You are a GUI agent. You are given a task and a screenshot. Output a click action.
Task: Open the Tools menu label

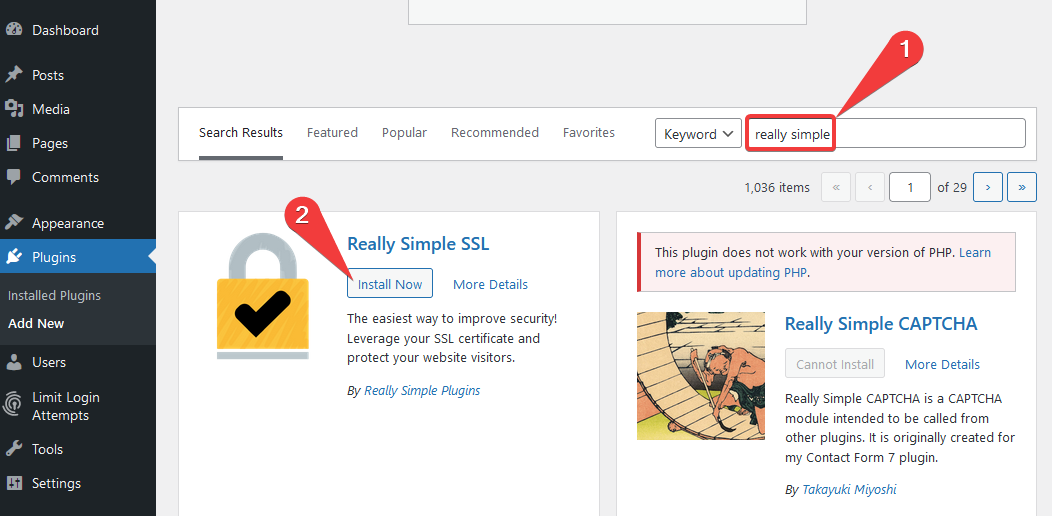[47, 449]
